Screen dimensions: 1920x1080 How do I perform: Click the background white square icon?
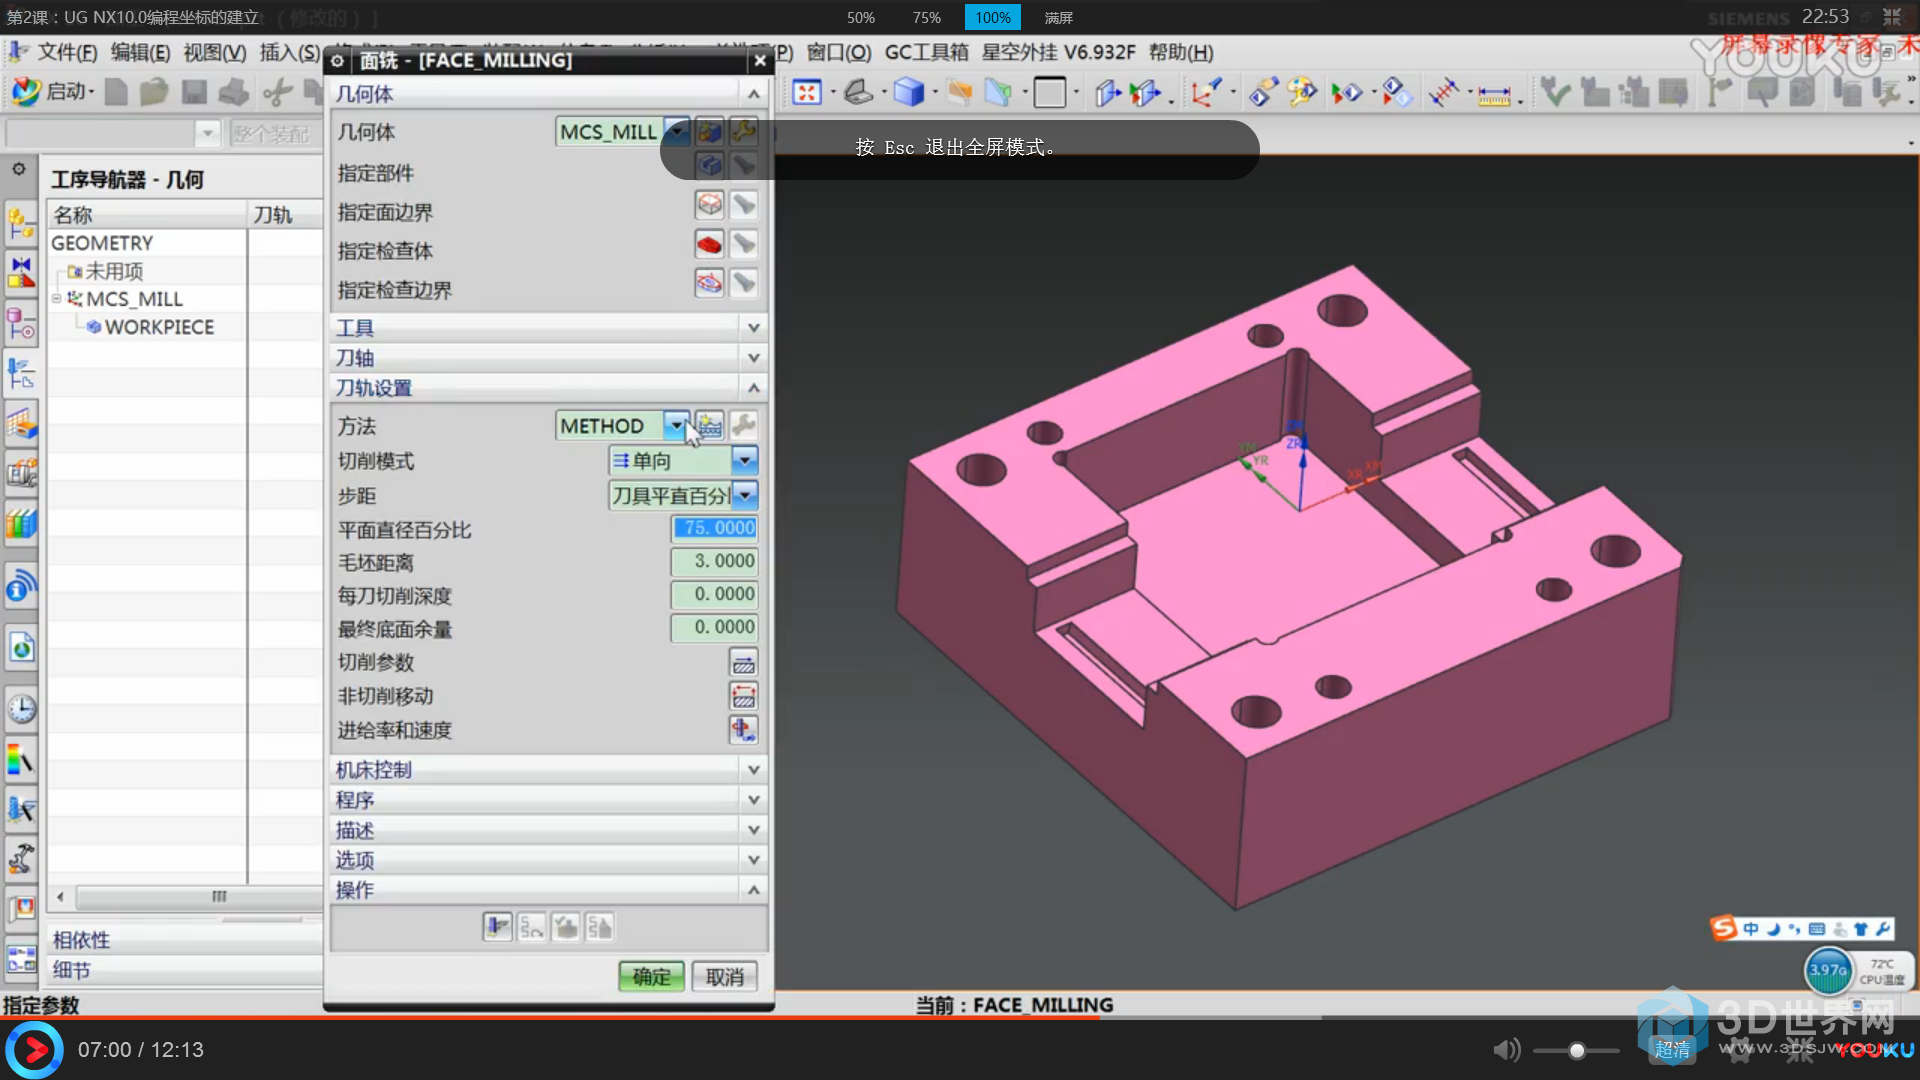coord(1049,93)
